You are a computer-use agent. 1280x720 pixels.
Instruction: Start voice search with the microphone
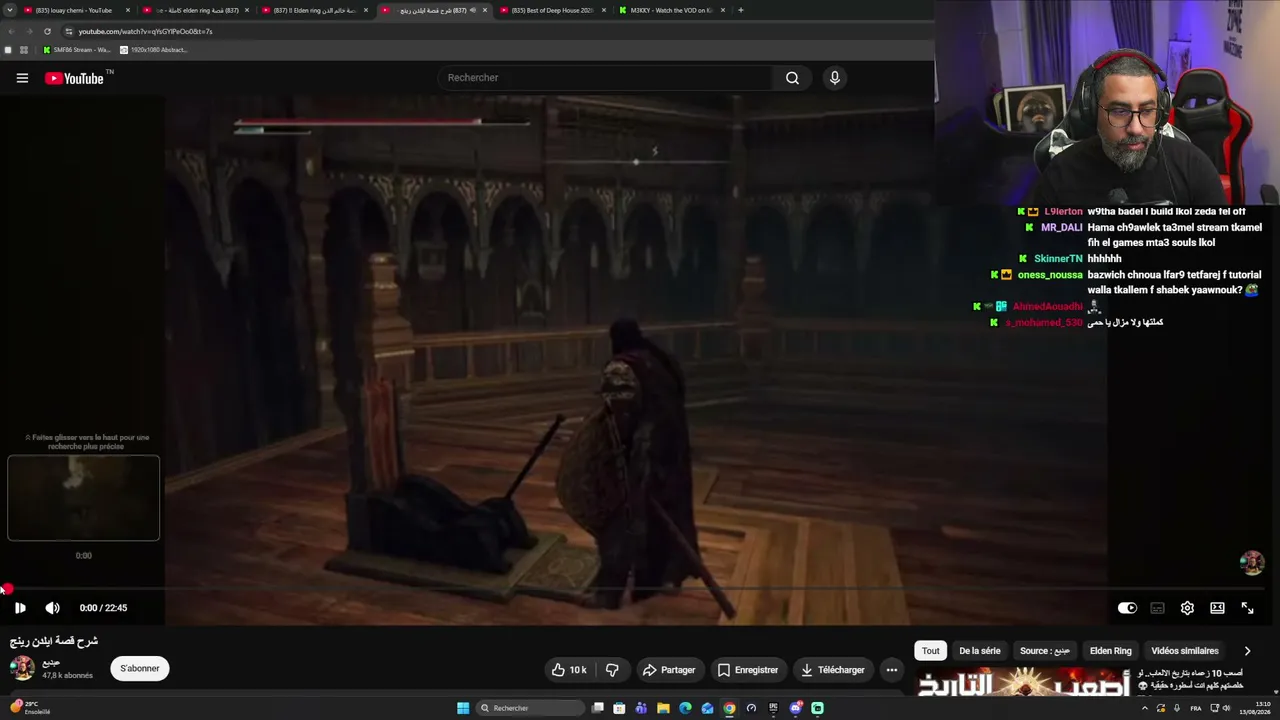[834, 78]
